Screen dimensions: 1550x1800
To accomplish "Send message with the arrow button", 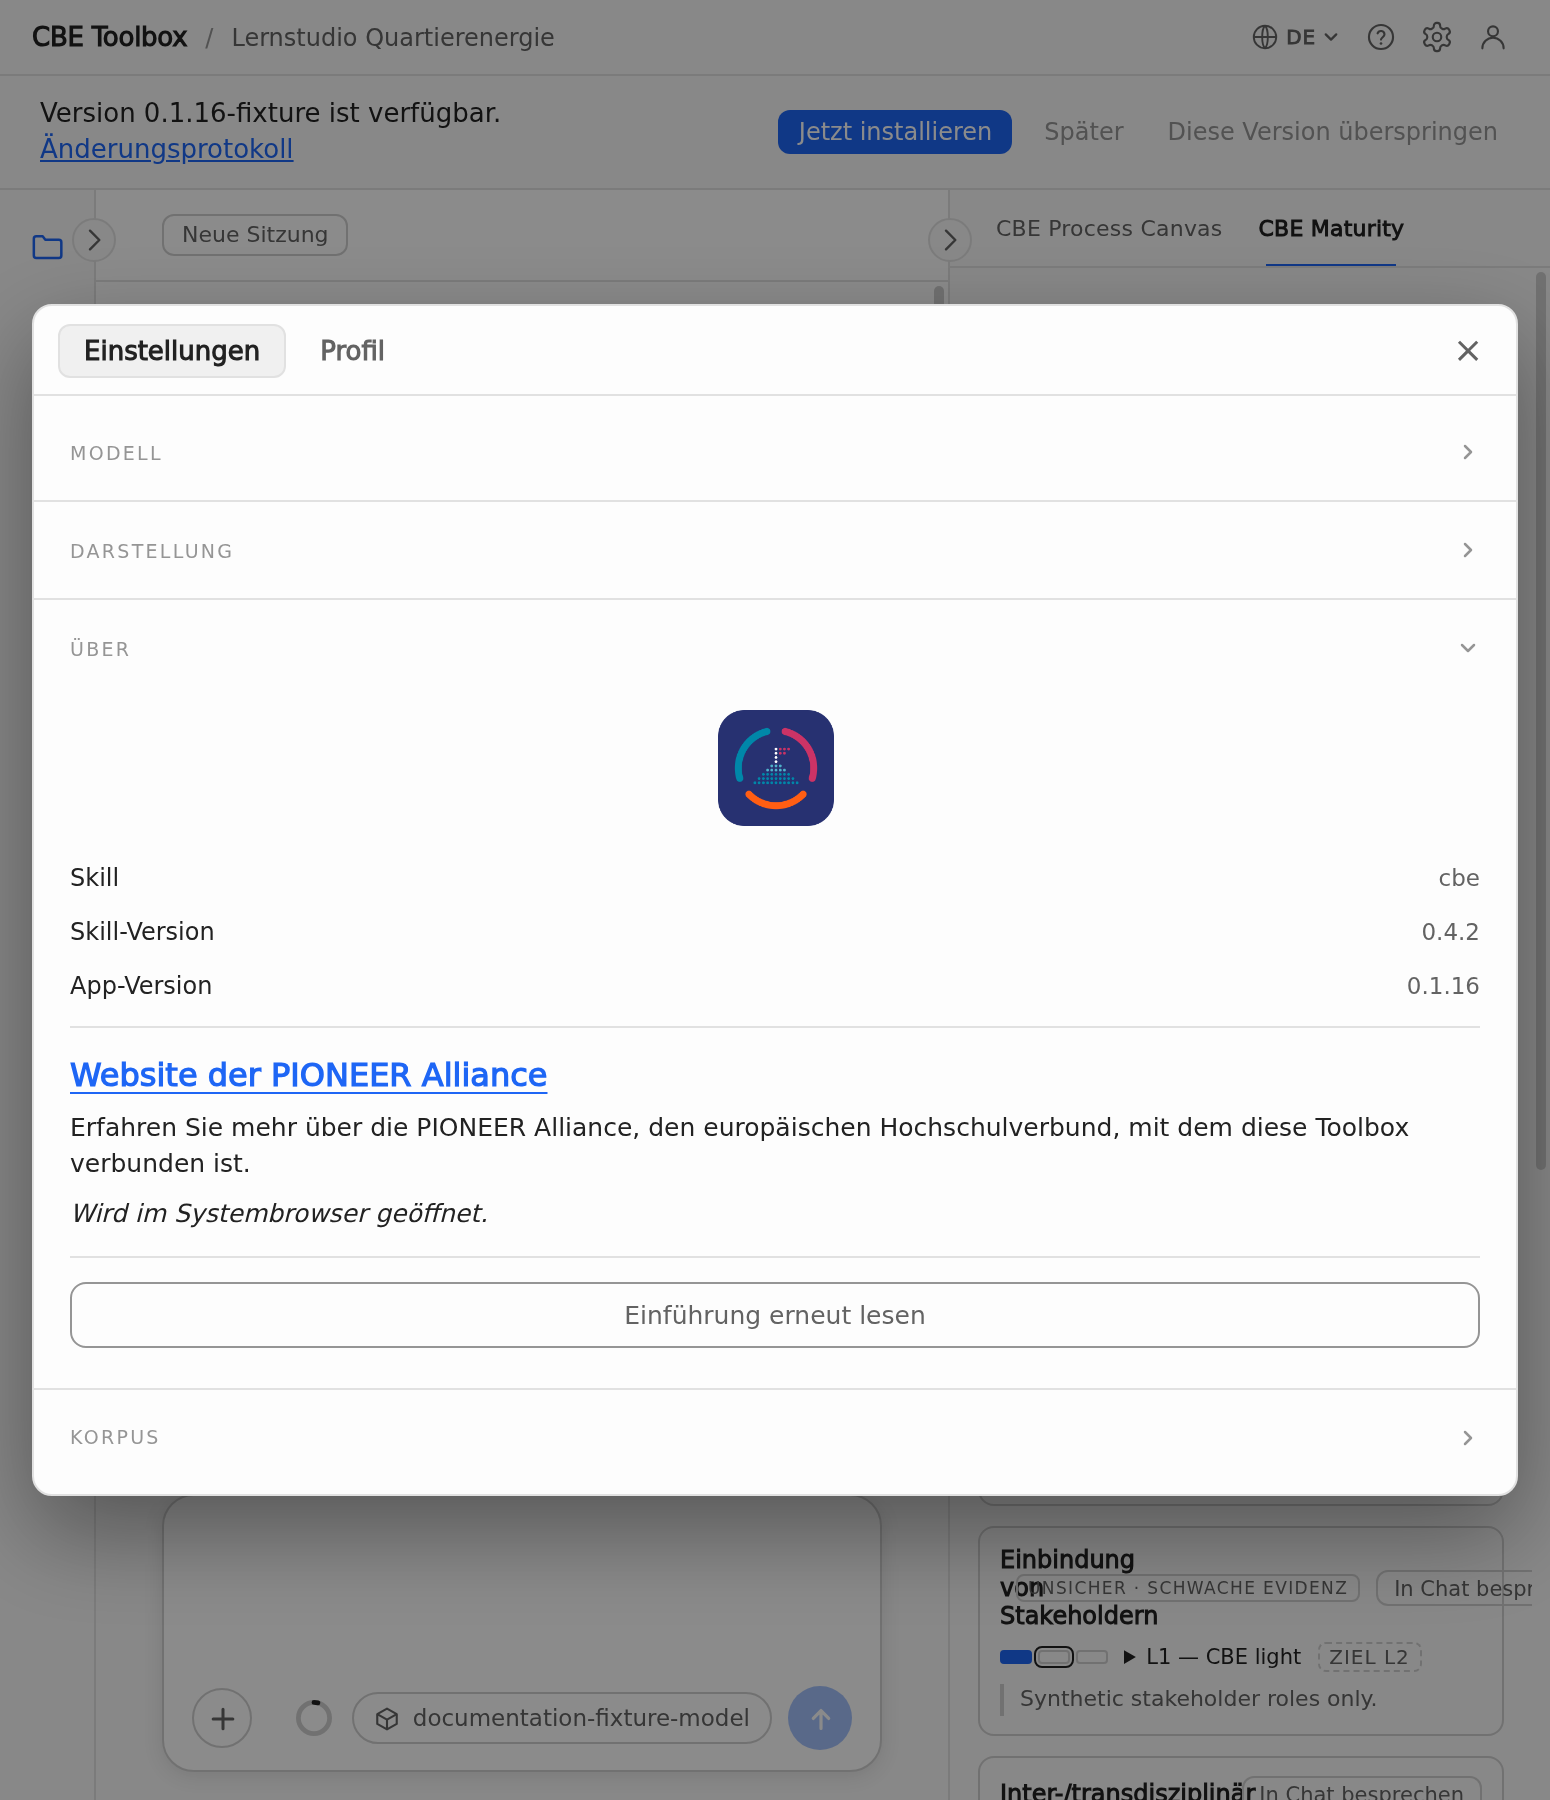I will pyautogui.click(x=820, y=1718).
